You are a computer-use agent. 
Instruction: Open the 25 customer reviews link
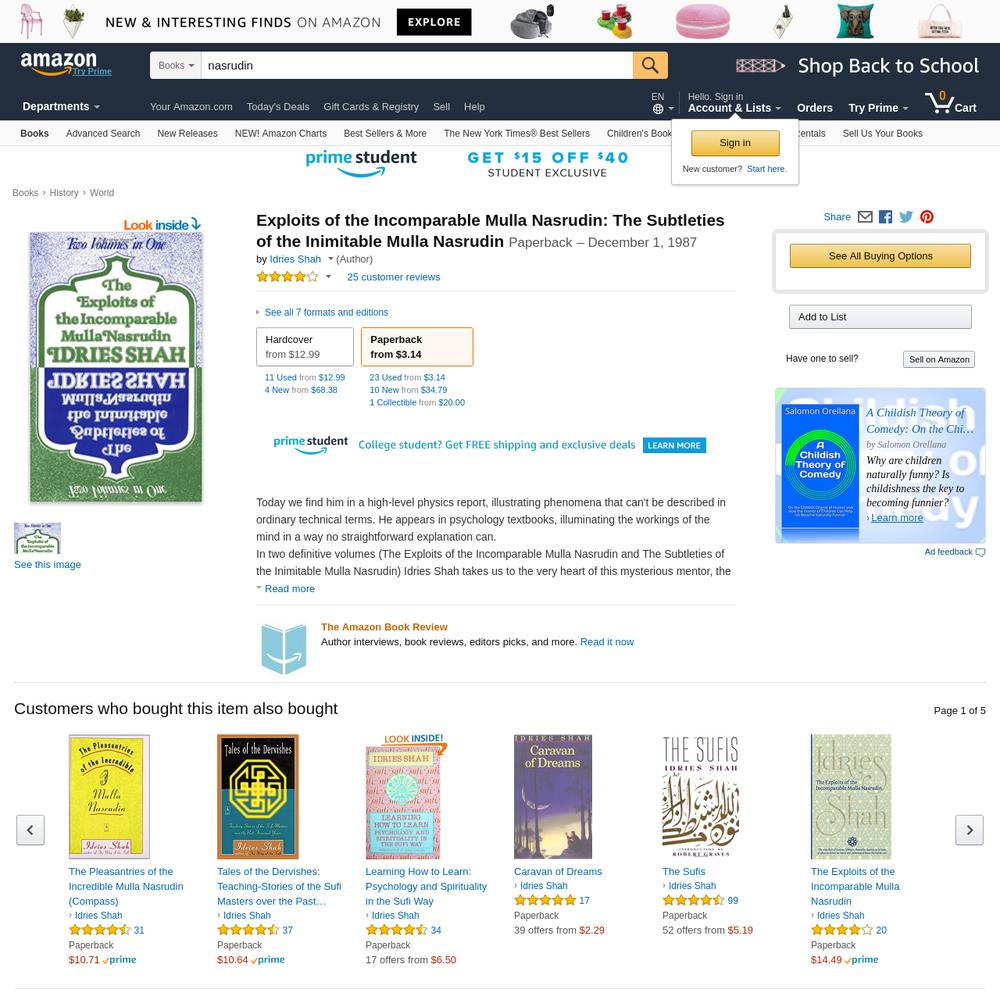coord(393,277)
